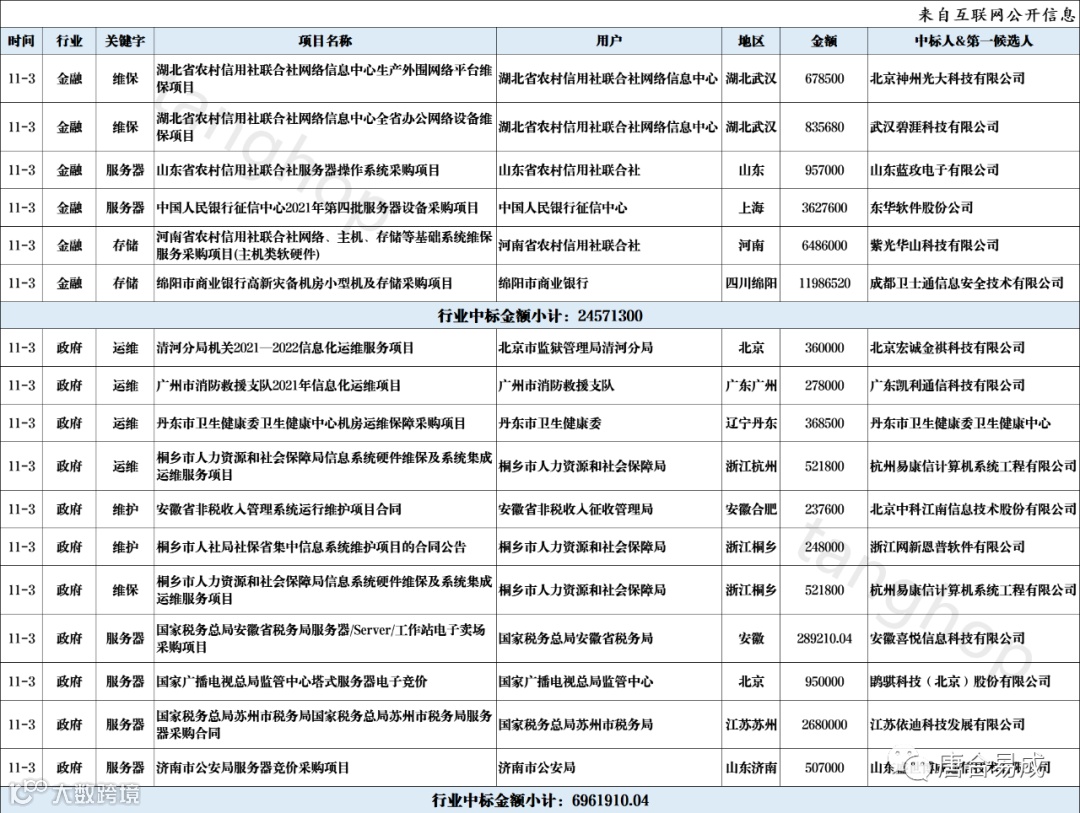Select the amount 248000
This screenshot has height=813, width=1080.
(x=824, y=547)
